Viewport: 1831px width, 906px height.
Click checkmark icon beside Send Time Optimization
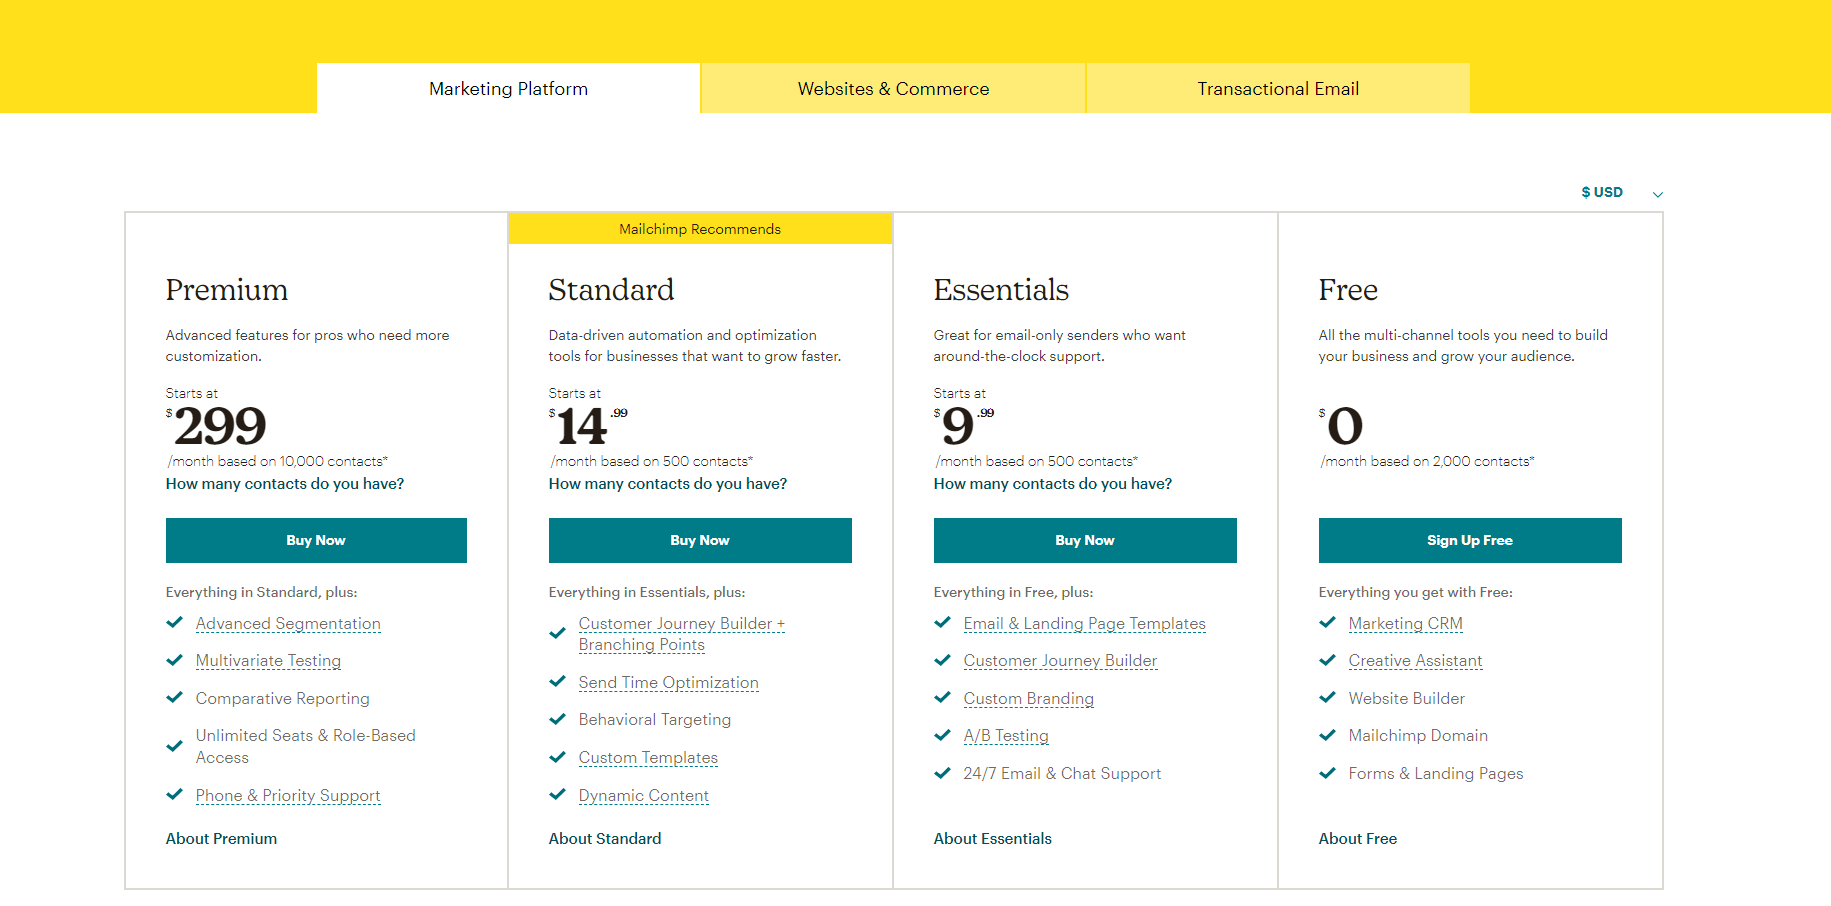557,681
